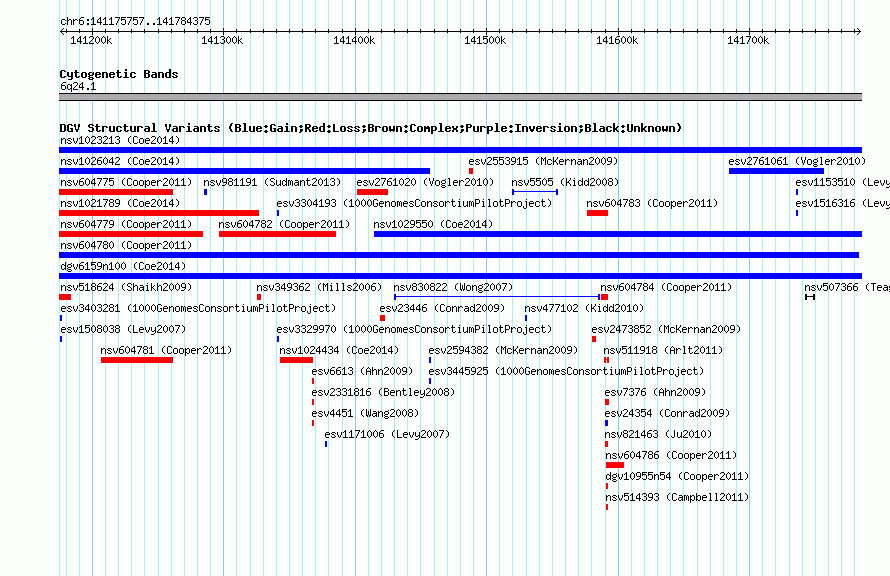Click dgv10955n54 (Cooper2011) label
Viewport: 890px width, 576px height.
(x=677, y=476)
